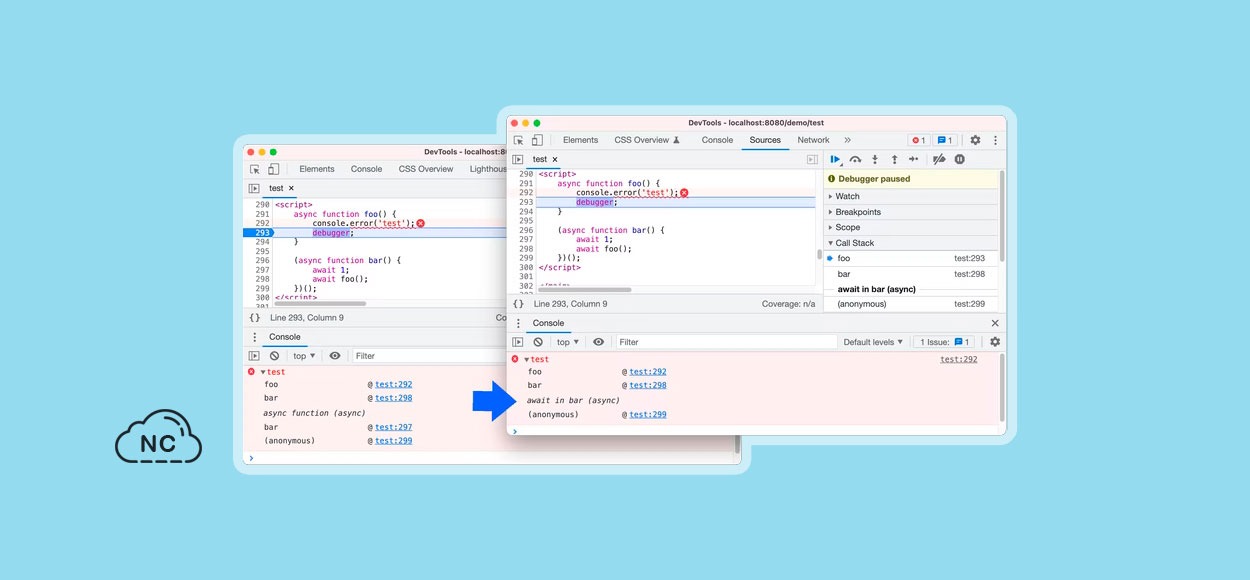
Task: Resume script execution
Action: click(836, 159)
